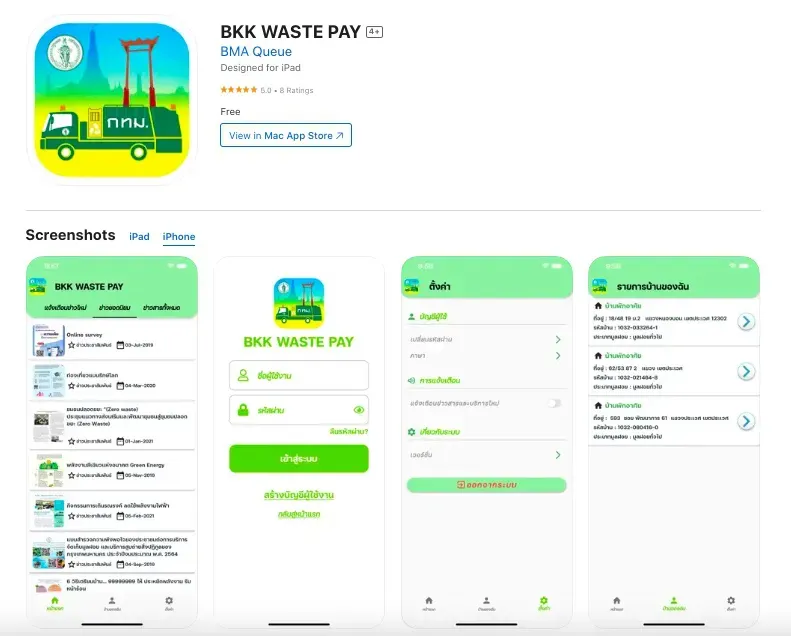Screen dimensions: 791x636
Task: Click the View in Mac App Store button
Action: click(286, 135)
